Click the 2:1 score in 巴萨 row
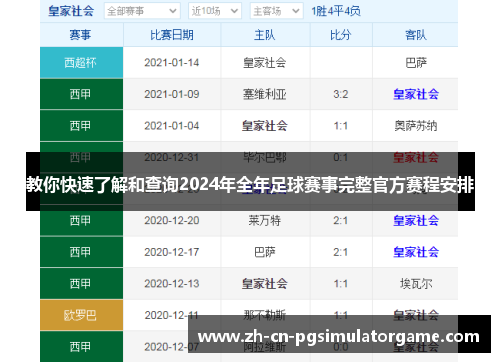 (341, 252)
